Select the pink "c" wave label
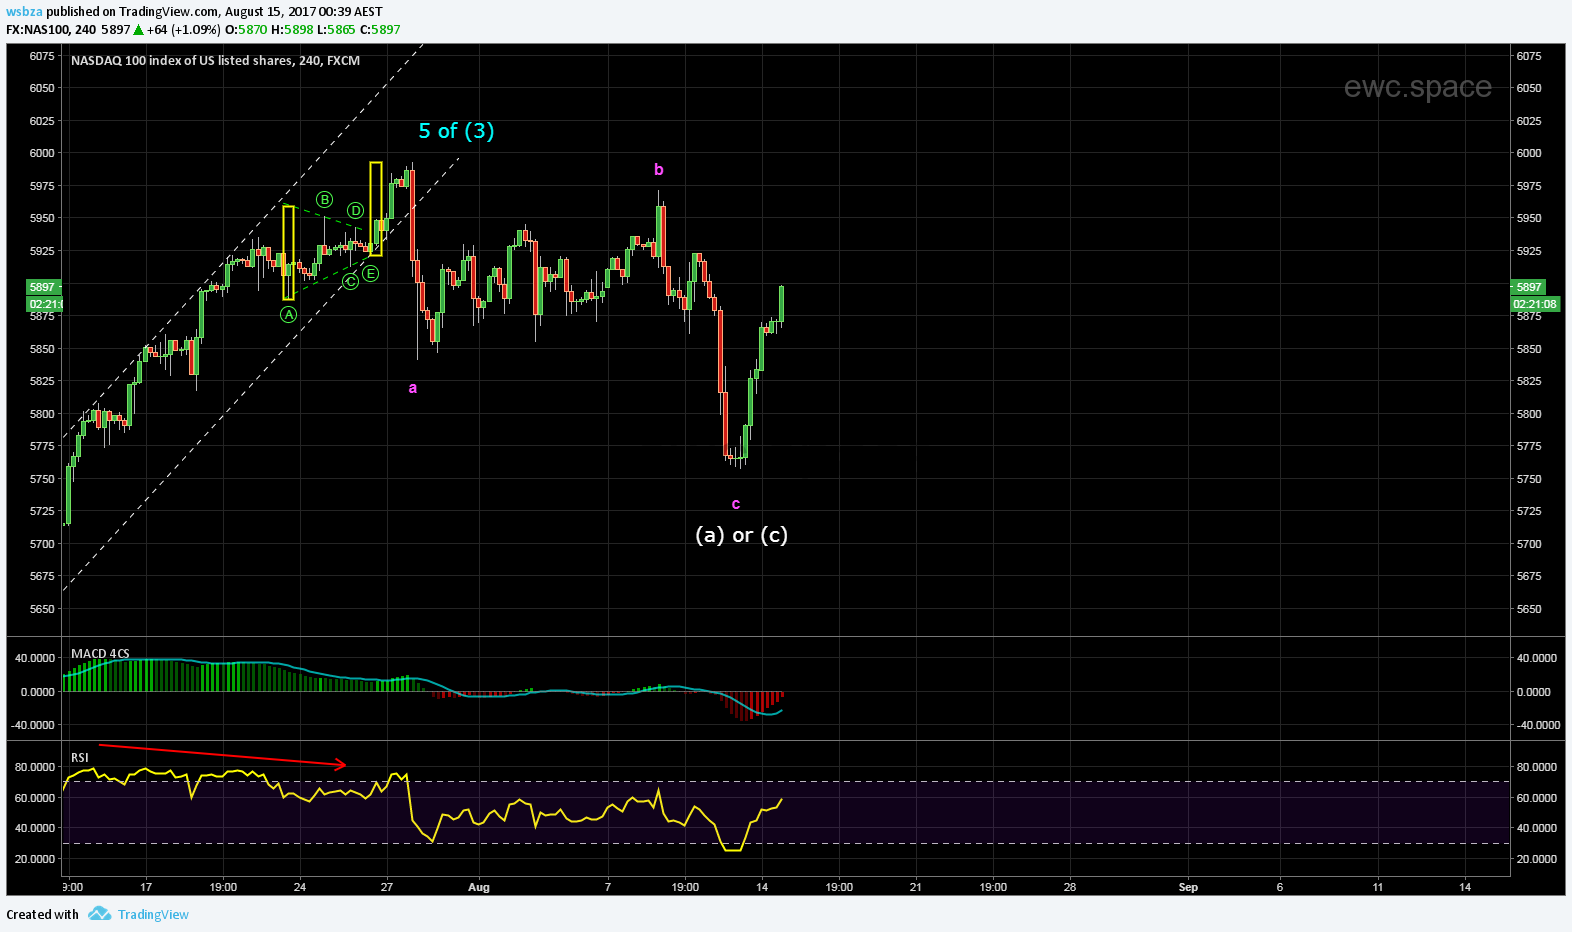 [736, 504]
